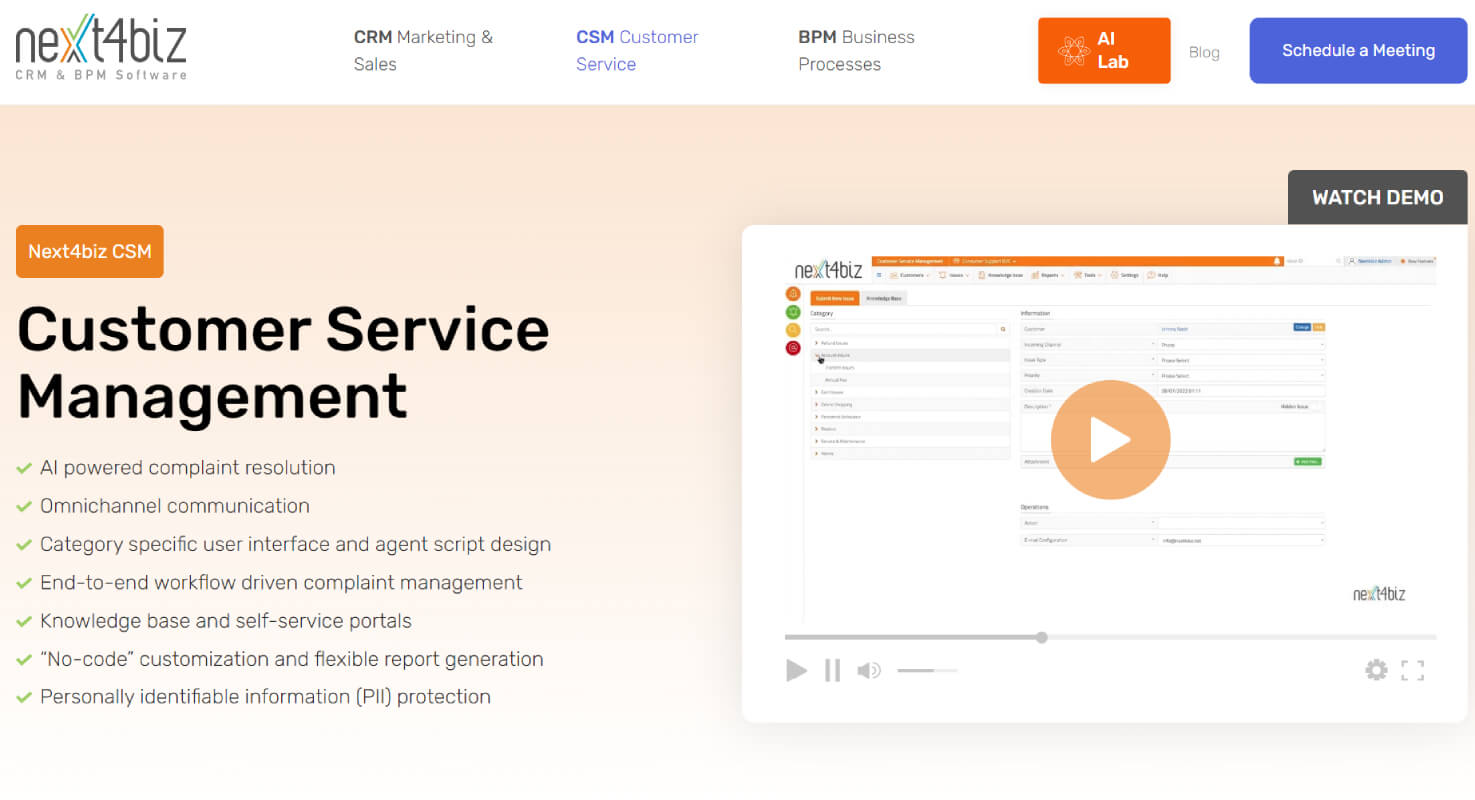The image size is (1475, 800).
Task: Click Category search field in demo video
Action: point(909,329)
